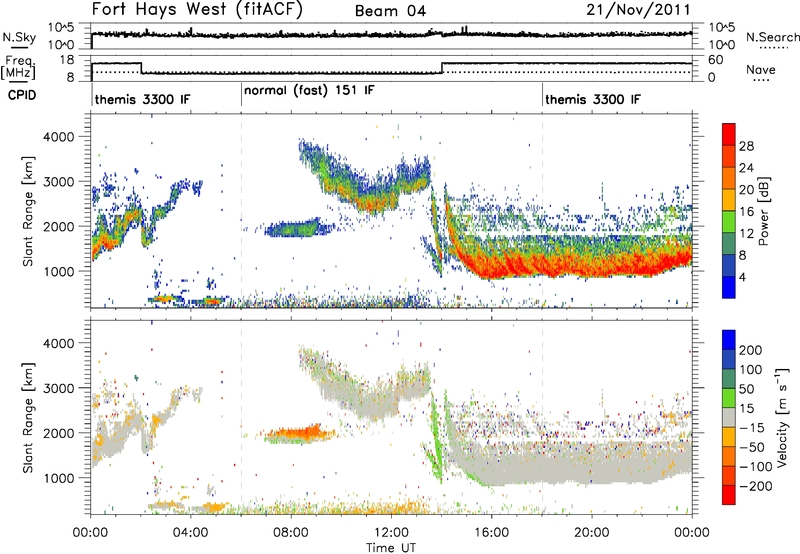
Task: Click the '12:00' time axis label
Action: coord(391,533)
